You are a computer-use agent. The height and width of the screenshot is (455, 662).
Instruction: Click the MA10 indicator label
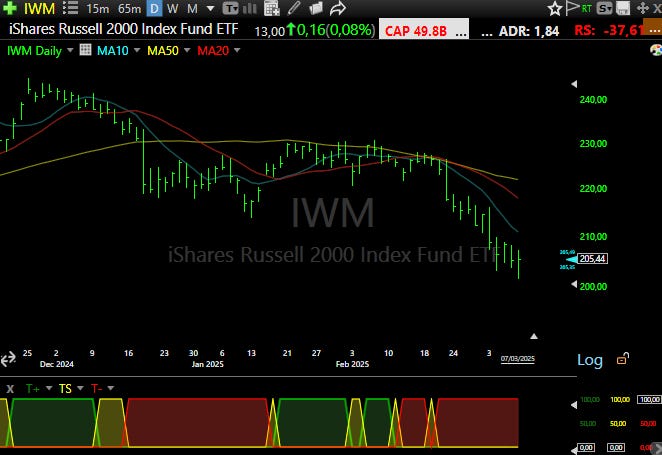point(112,51)
